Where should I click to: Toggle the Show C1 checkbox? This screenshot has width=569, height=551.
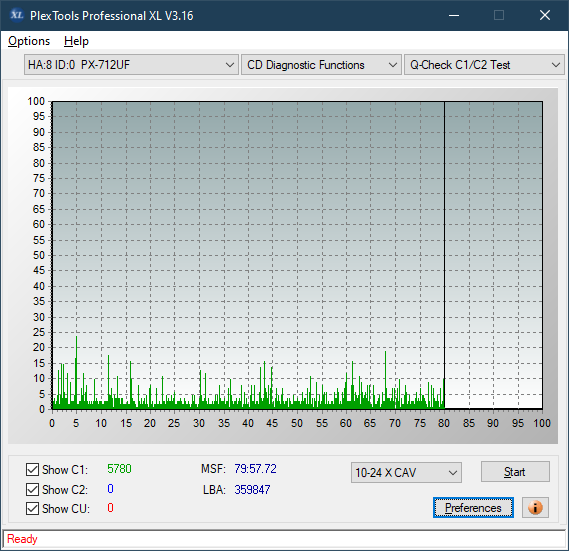tap(32, 469)
